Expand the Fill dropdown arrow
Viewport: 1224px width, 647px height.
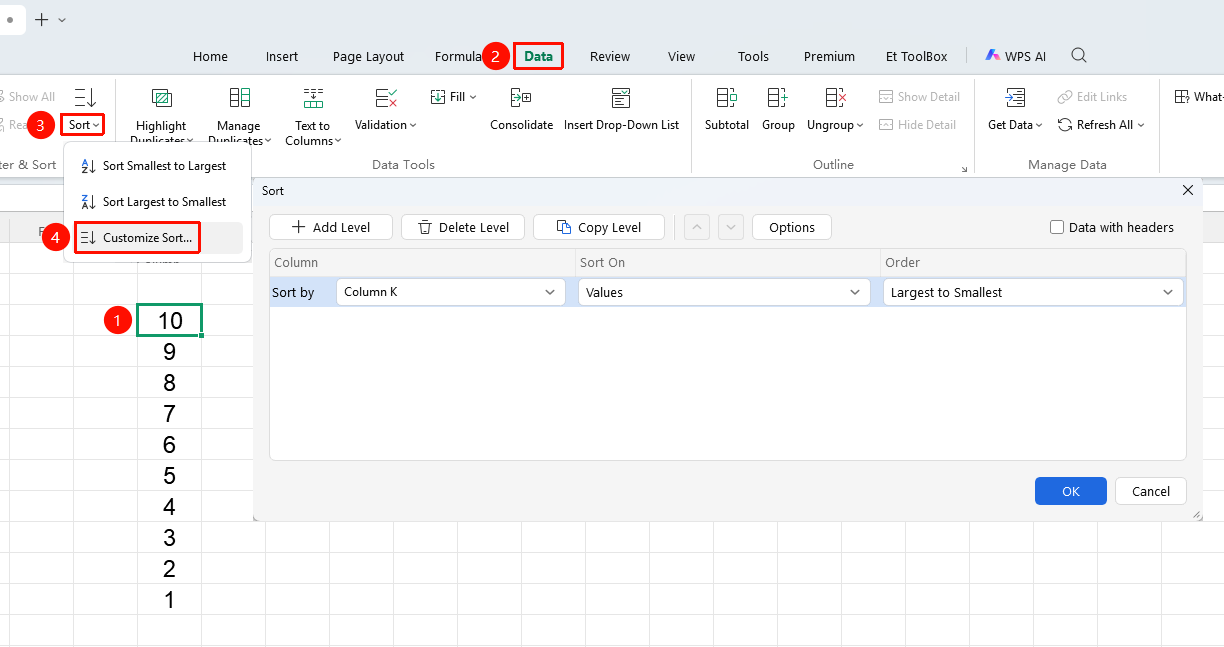[473, 97]
